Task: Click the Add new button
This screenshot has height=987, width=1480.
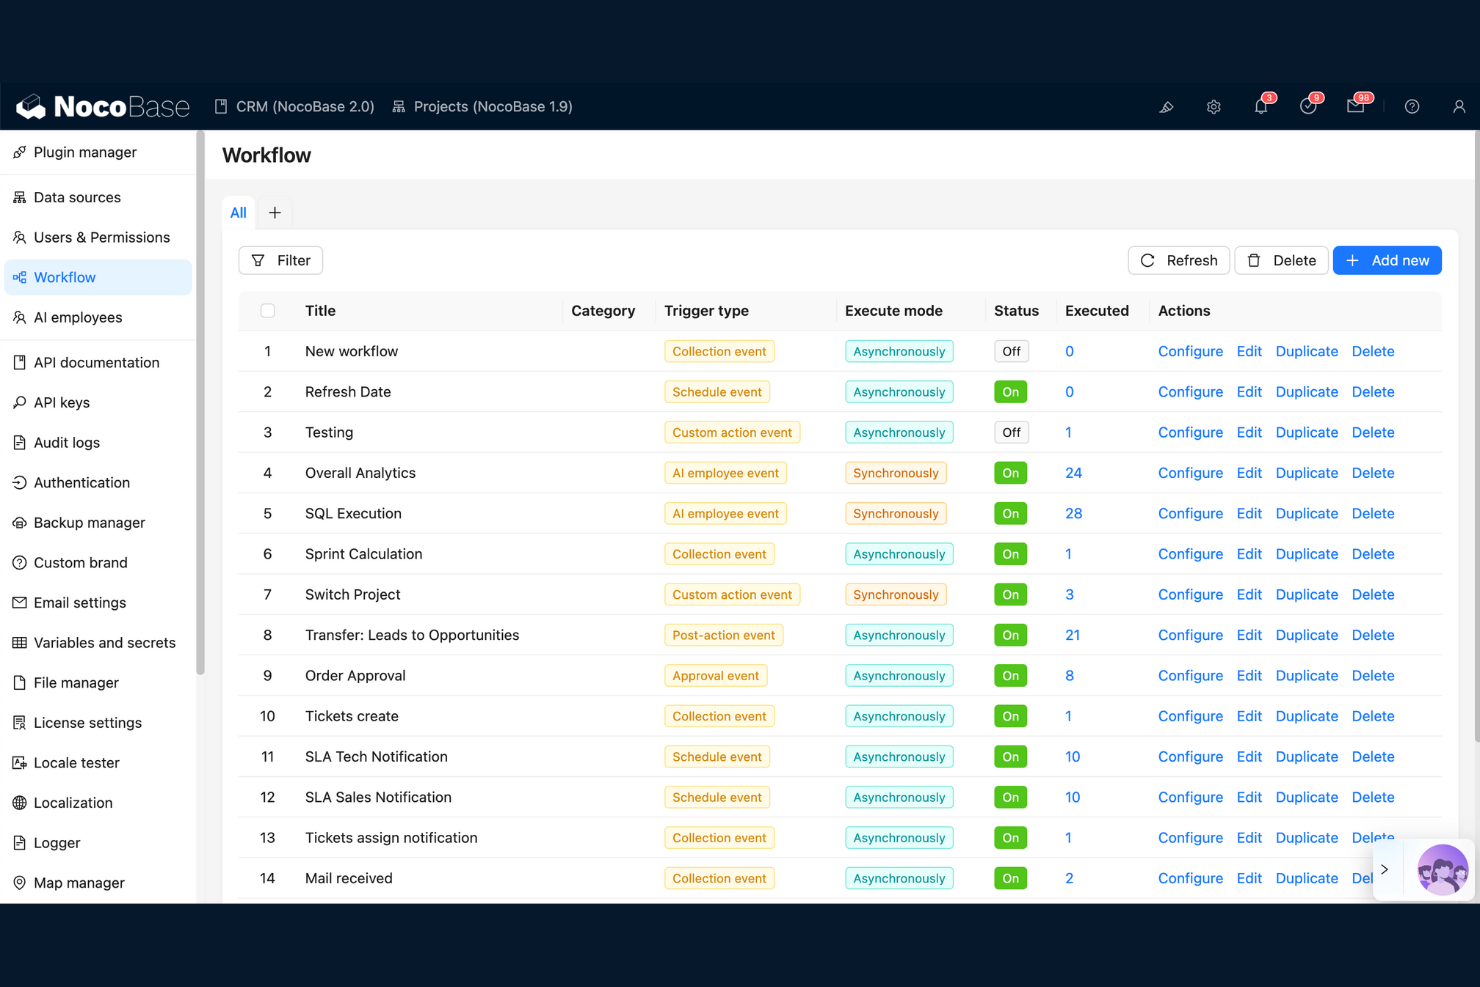Action: (1387, 260)
